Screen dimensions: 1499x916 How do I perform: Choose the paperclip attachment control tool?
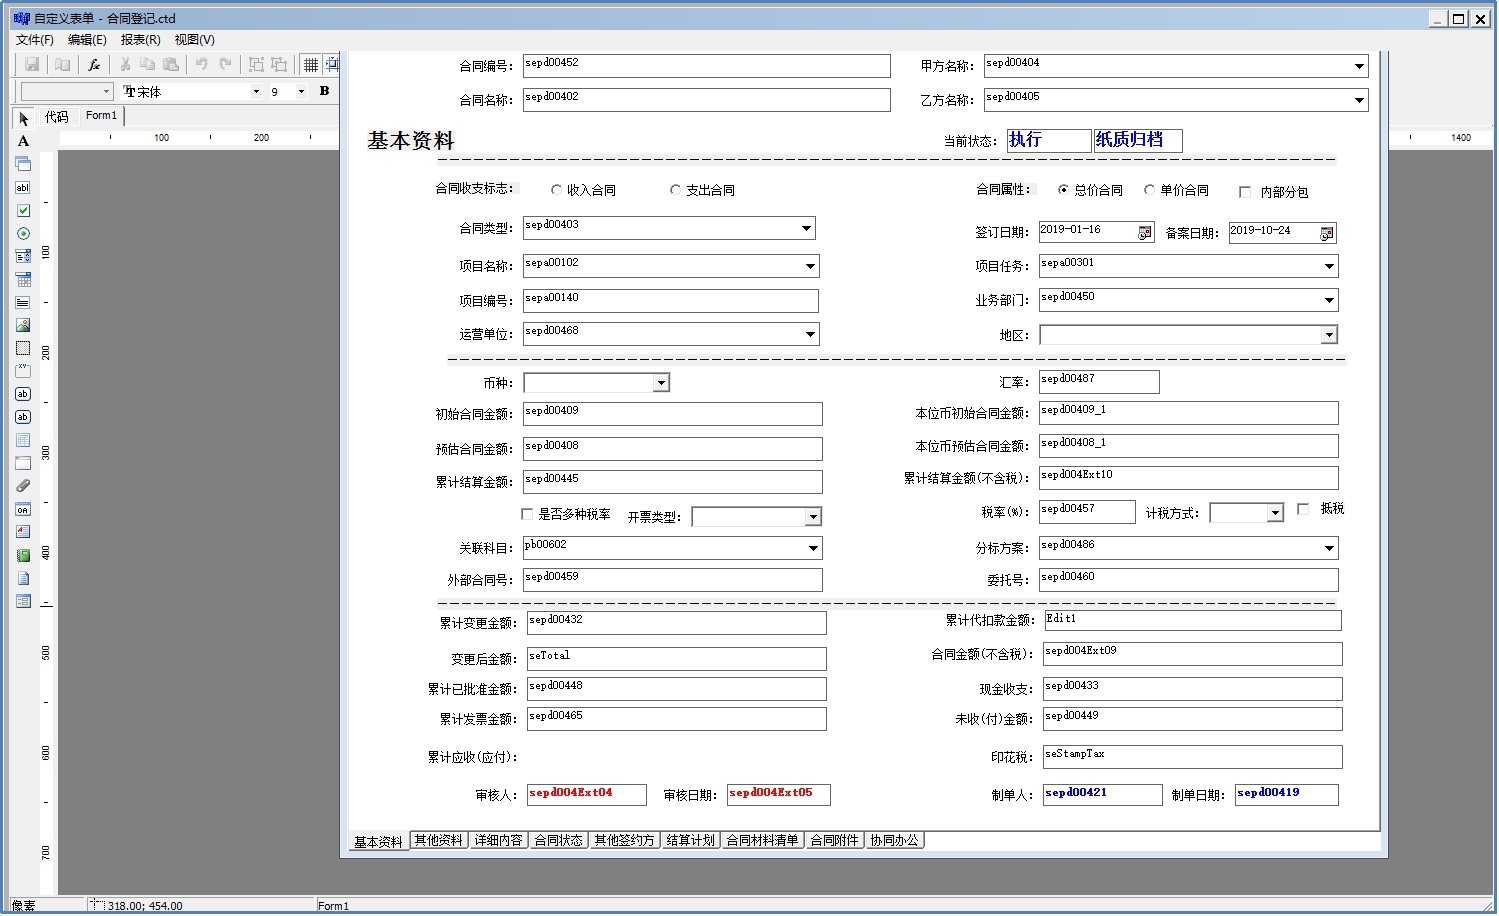(x=23, y=486)
